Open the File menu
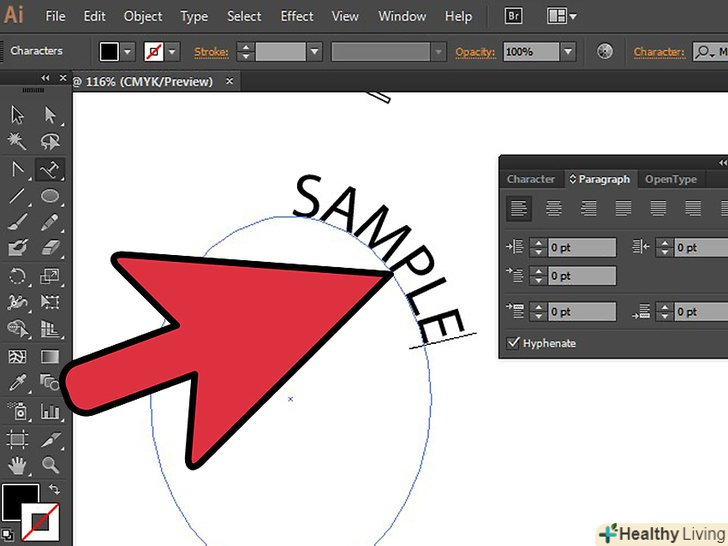The height and width of the screenshot is (546, 728). [56, 16]
